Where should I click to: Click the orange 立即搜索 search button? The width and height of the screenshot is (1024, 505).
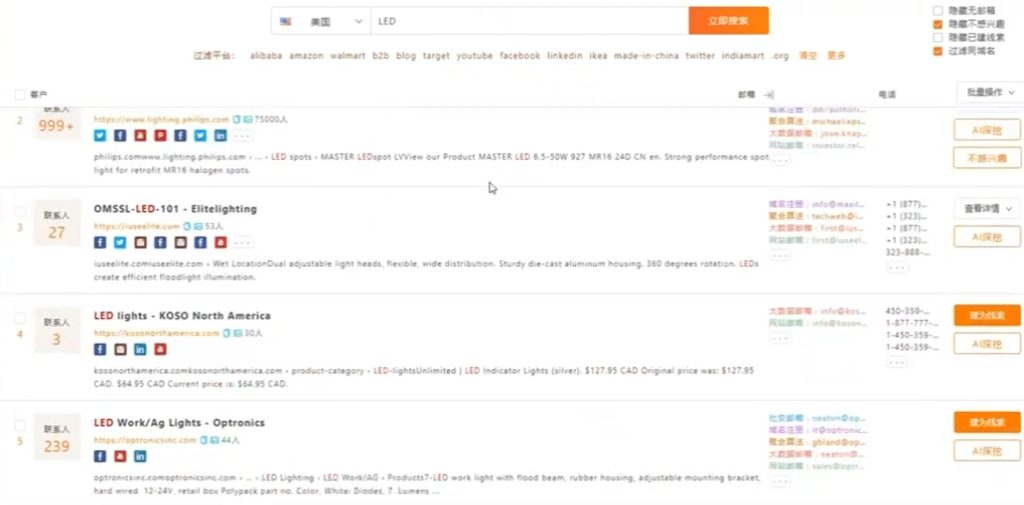728,21
